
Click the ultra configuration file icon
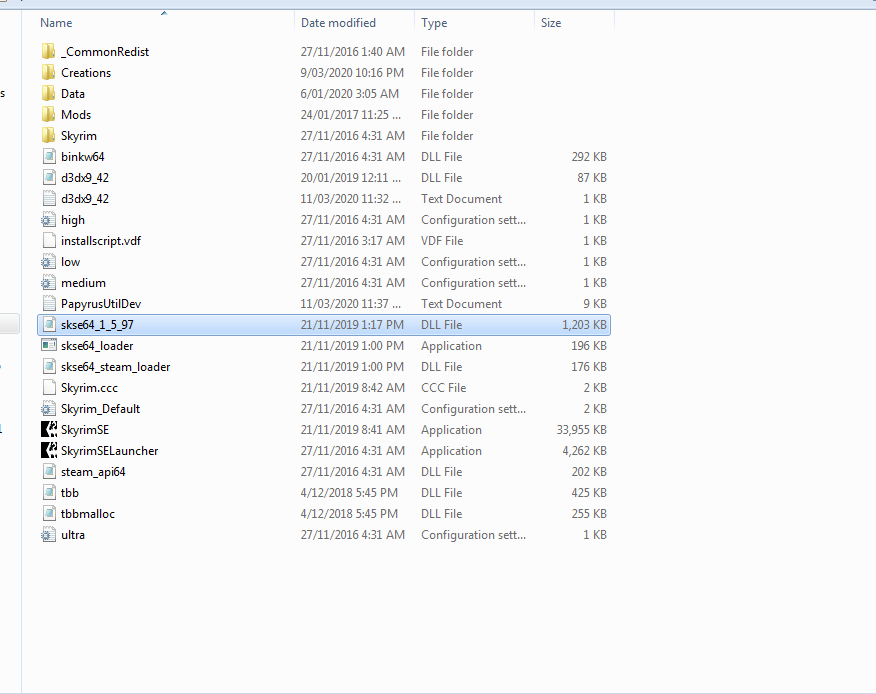point(49,535)
